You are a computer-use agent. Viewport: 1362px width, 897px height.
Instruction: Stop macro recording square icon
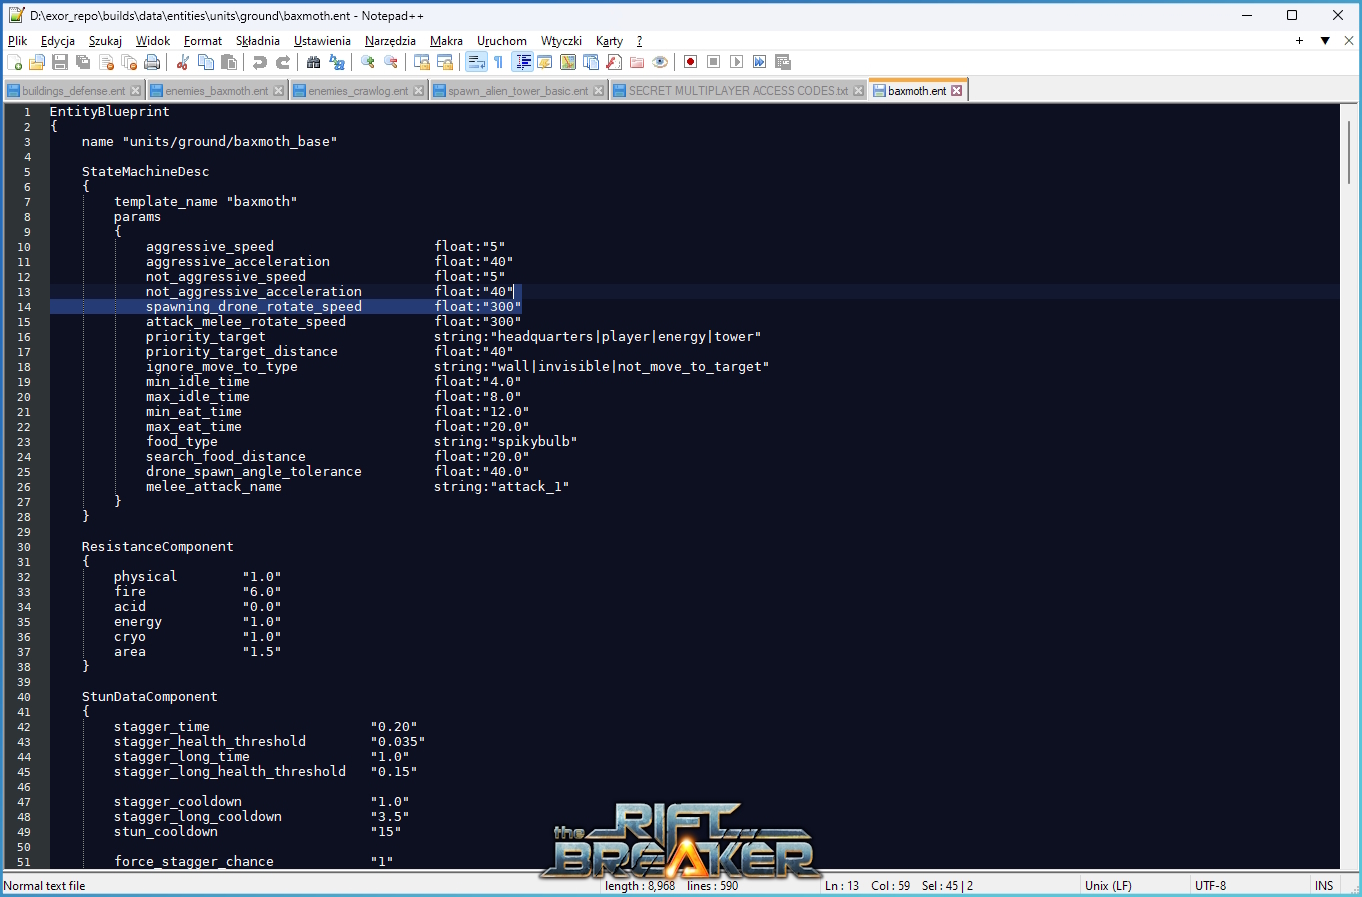[713, 62]
